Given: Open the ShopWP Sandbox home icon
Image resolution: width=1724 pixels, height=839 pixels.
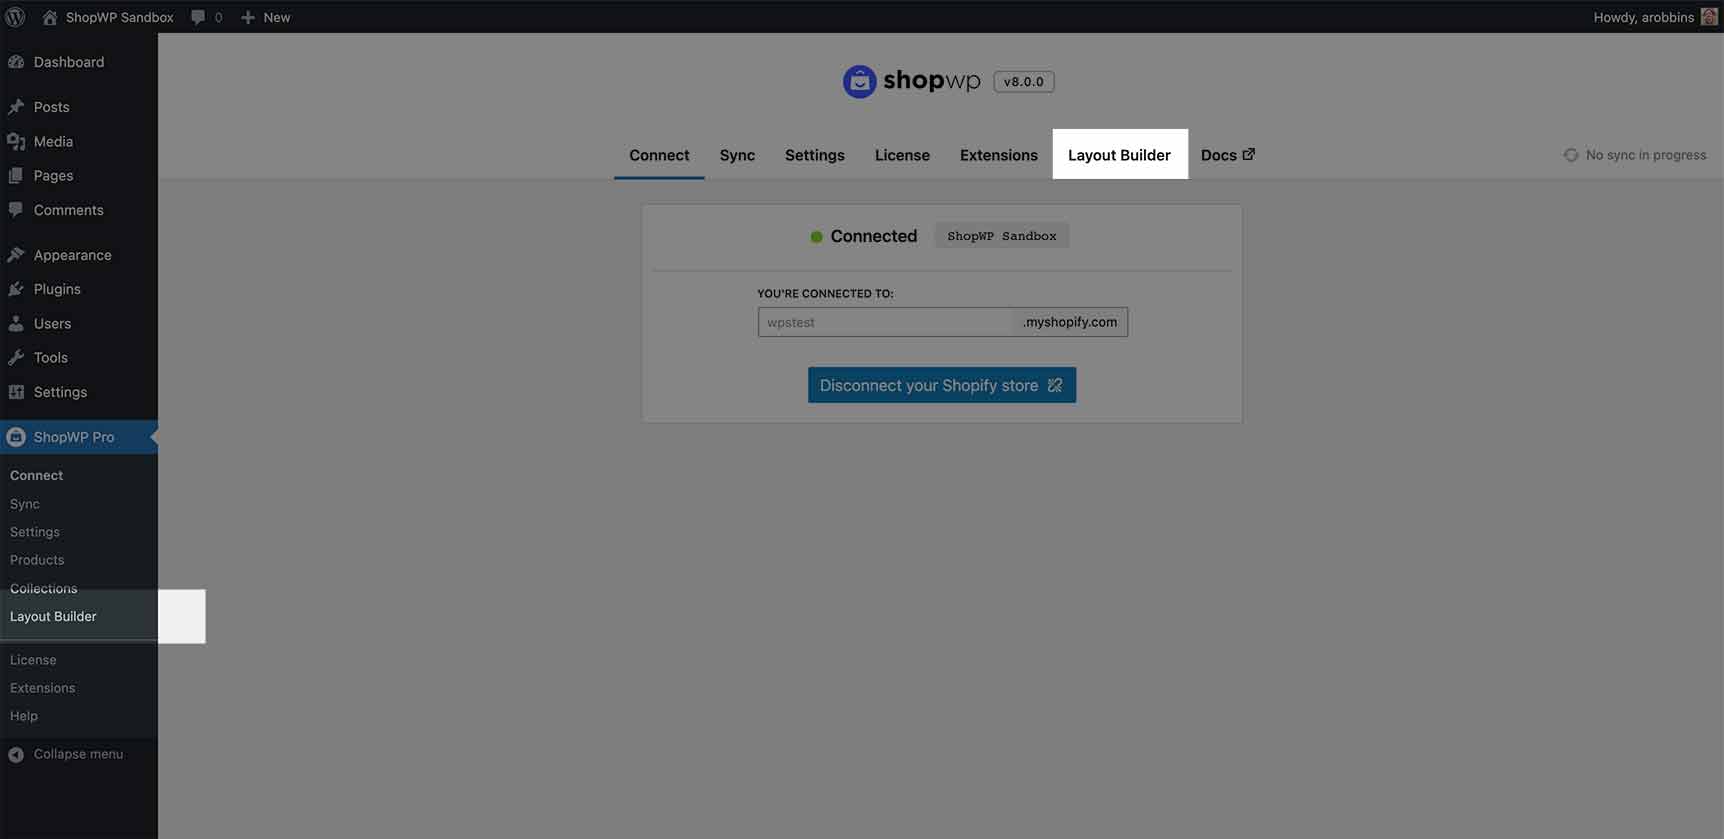Looking at the screenshot, I should click(x=50, y=17).
